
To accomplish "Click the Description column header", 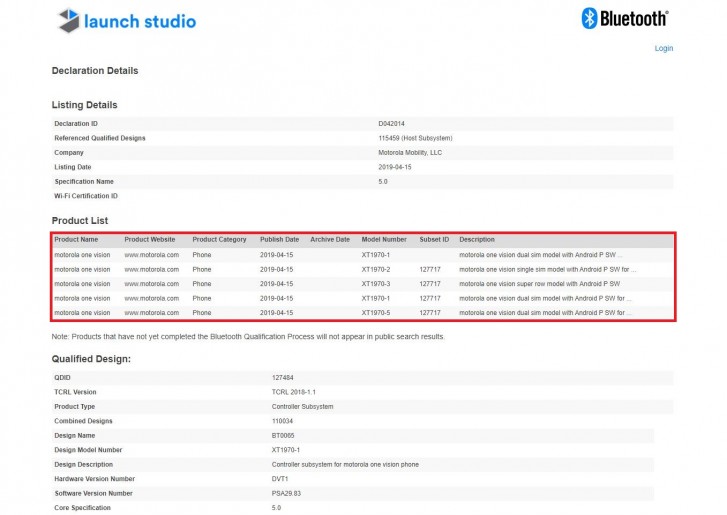I will (477, 240).
